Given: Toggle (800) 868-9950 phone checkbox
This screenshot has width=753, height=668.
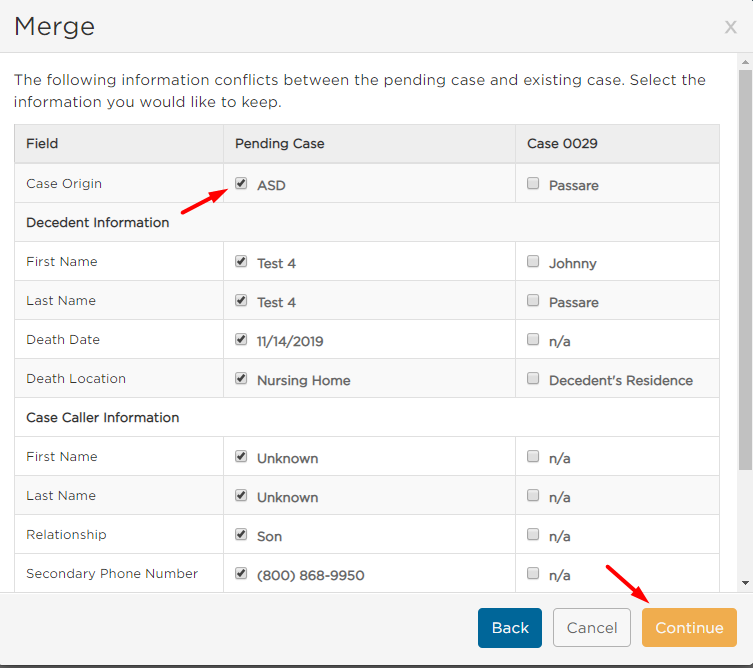Looking at the screenshot, I should click(241, 573).
